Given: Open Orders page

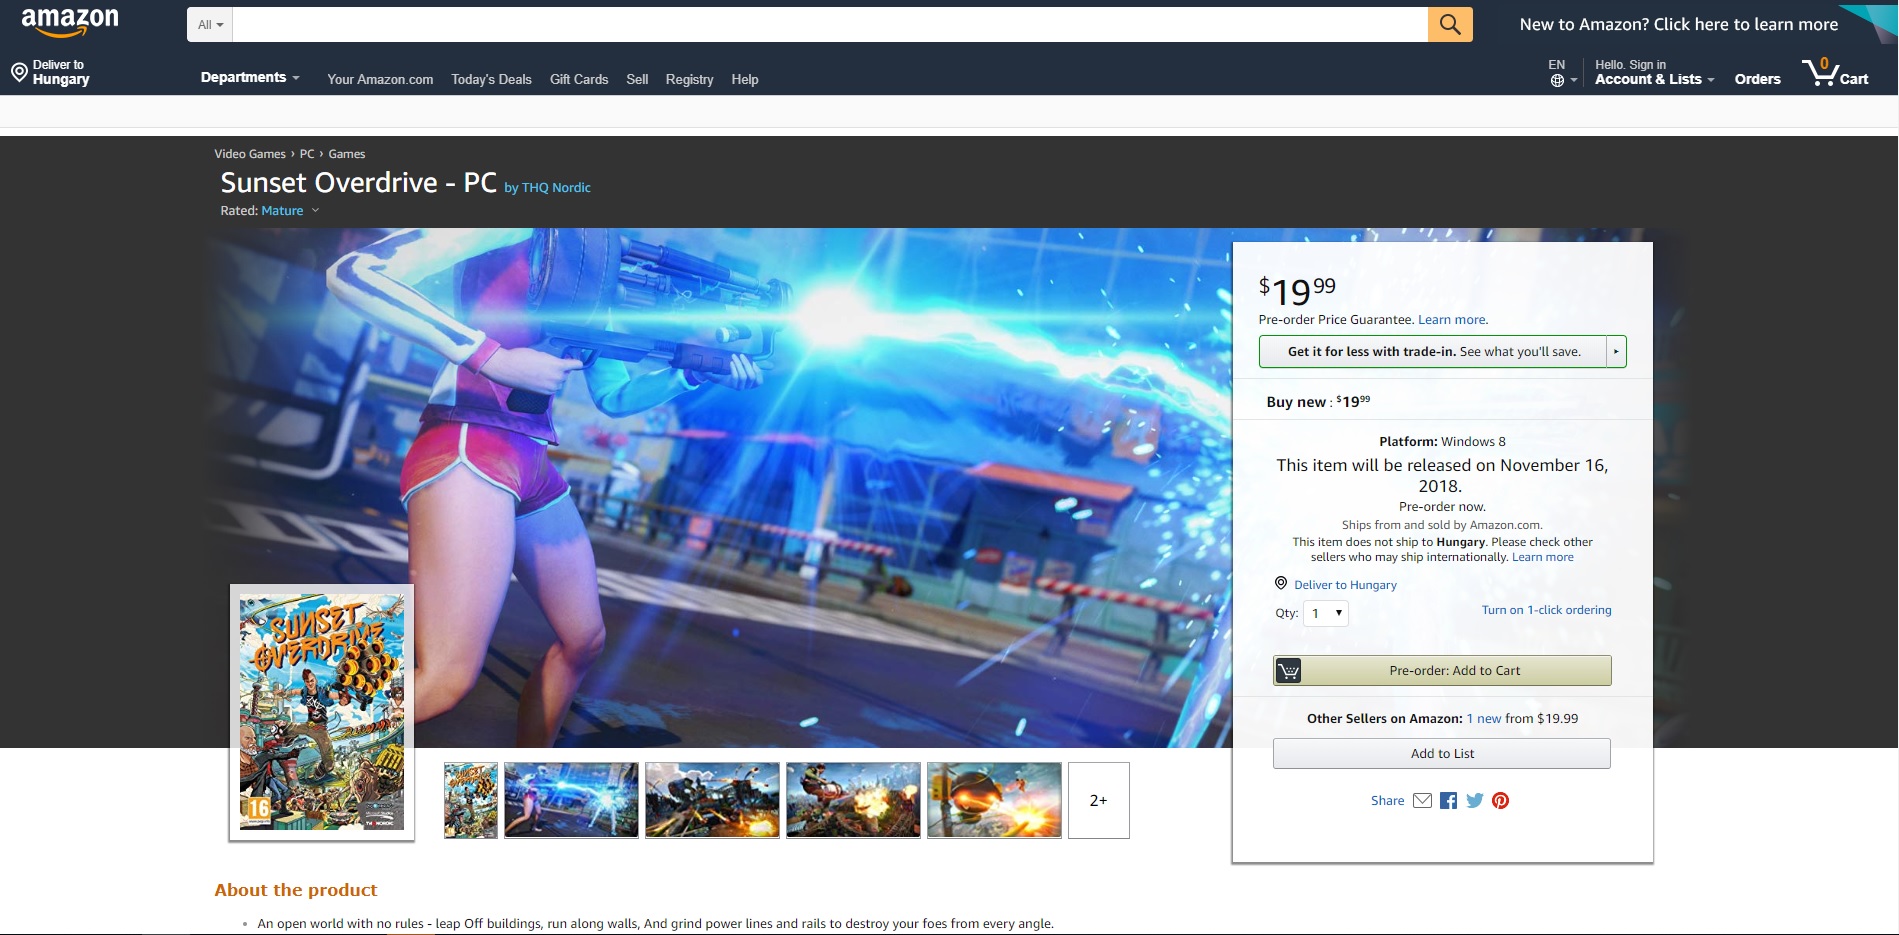Looking at the screenshot, I should [1757, 79].
